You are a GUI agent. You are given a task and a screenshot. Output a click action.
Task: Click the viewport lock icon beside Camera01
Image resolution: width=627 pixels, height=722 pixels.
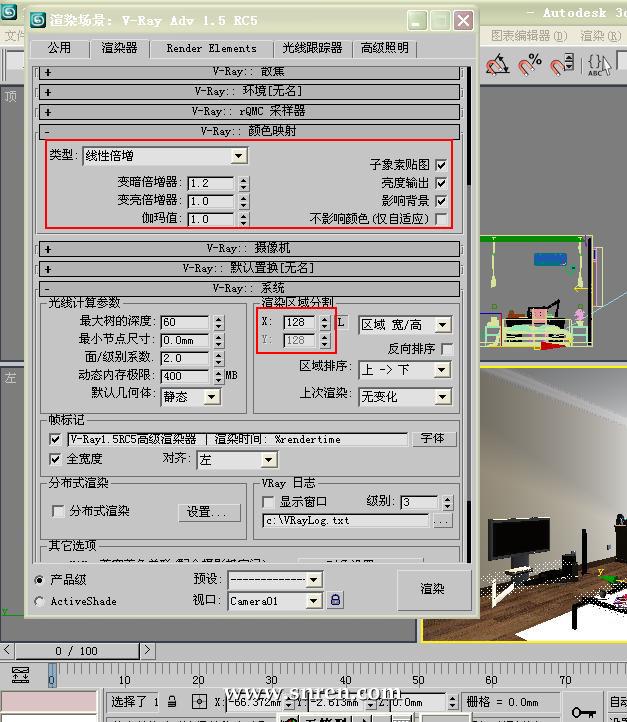pos(336,600)
